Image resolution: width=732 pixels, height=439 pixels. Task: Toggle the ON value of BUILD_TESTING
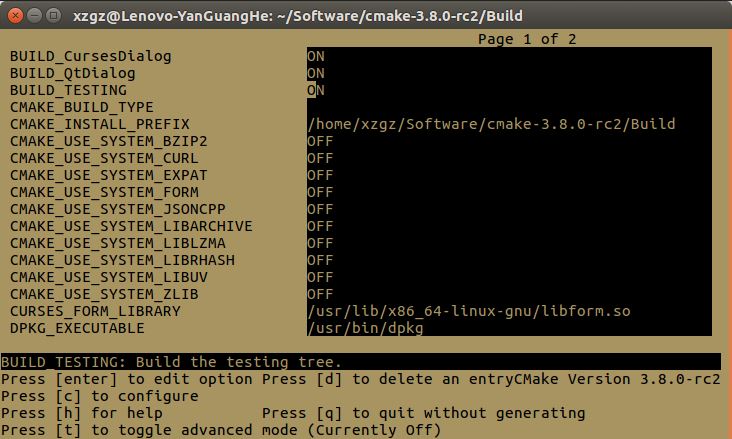coord(316,90)
